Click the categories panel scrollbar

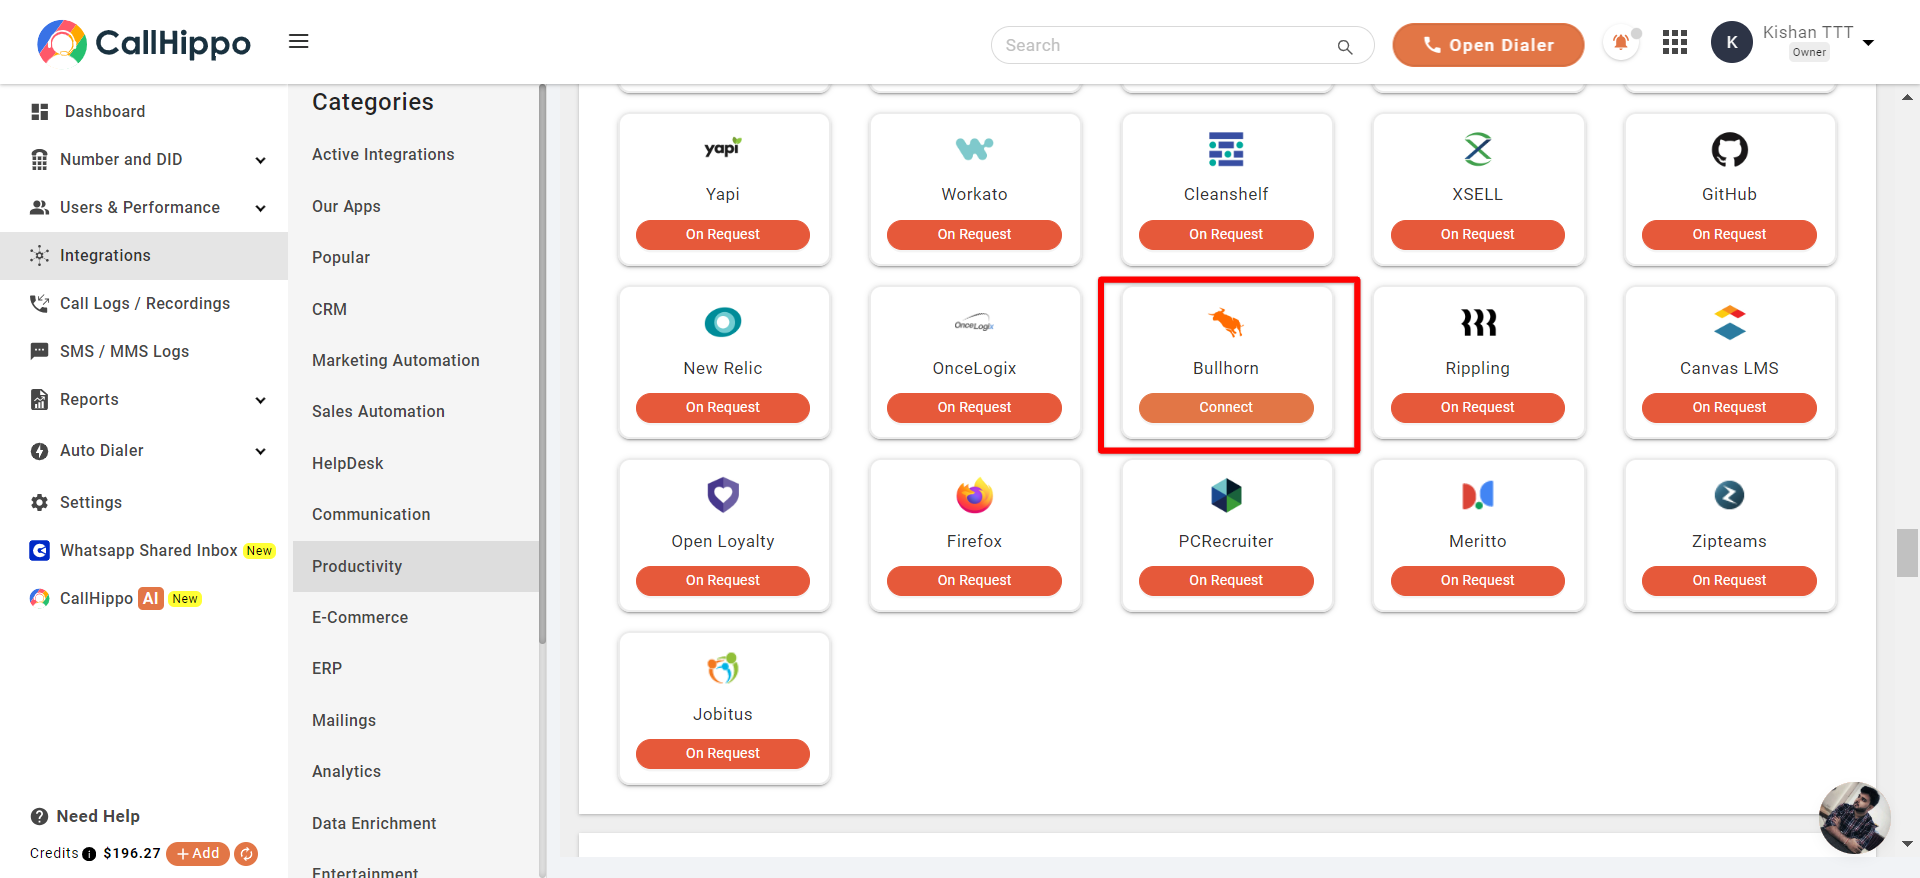point(542,365)
